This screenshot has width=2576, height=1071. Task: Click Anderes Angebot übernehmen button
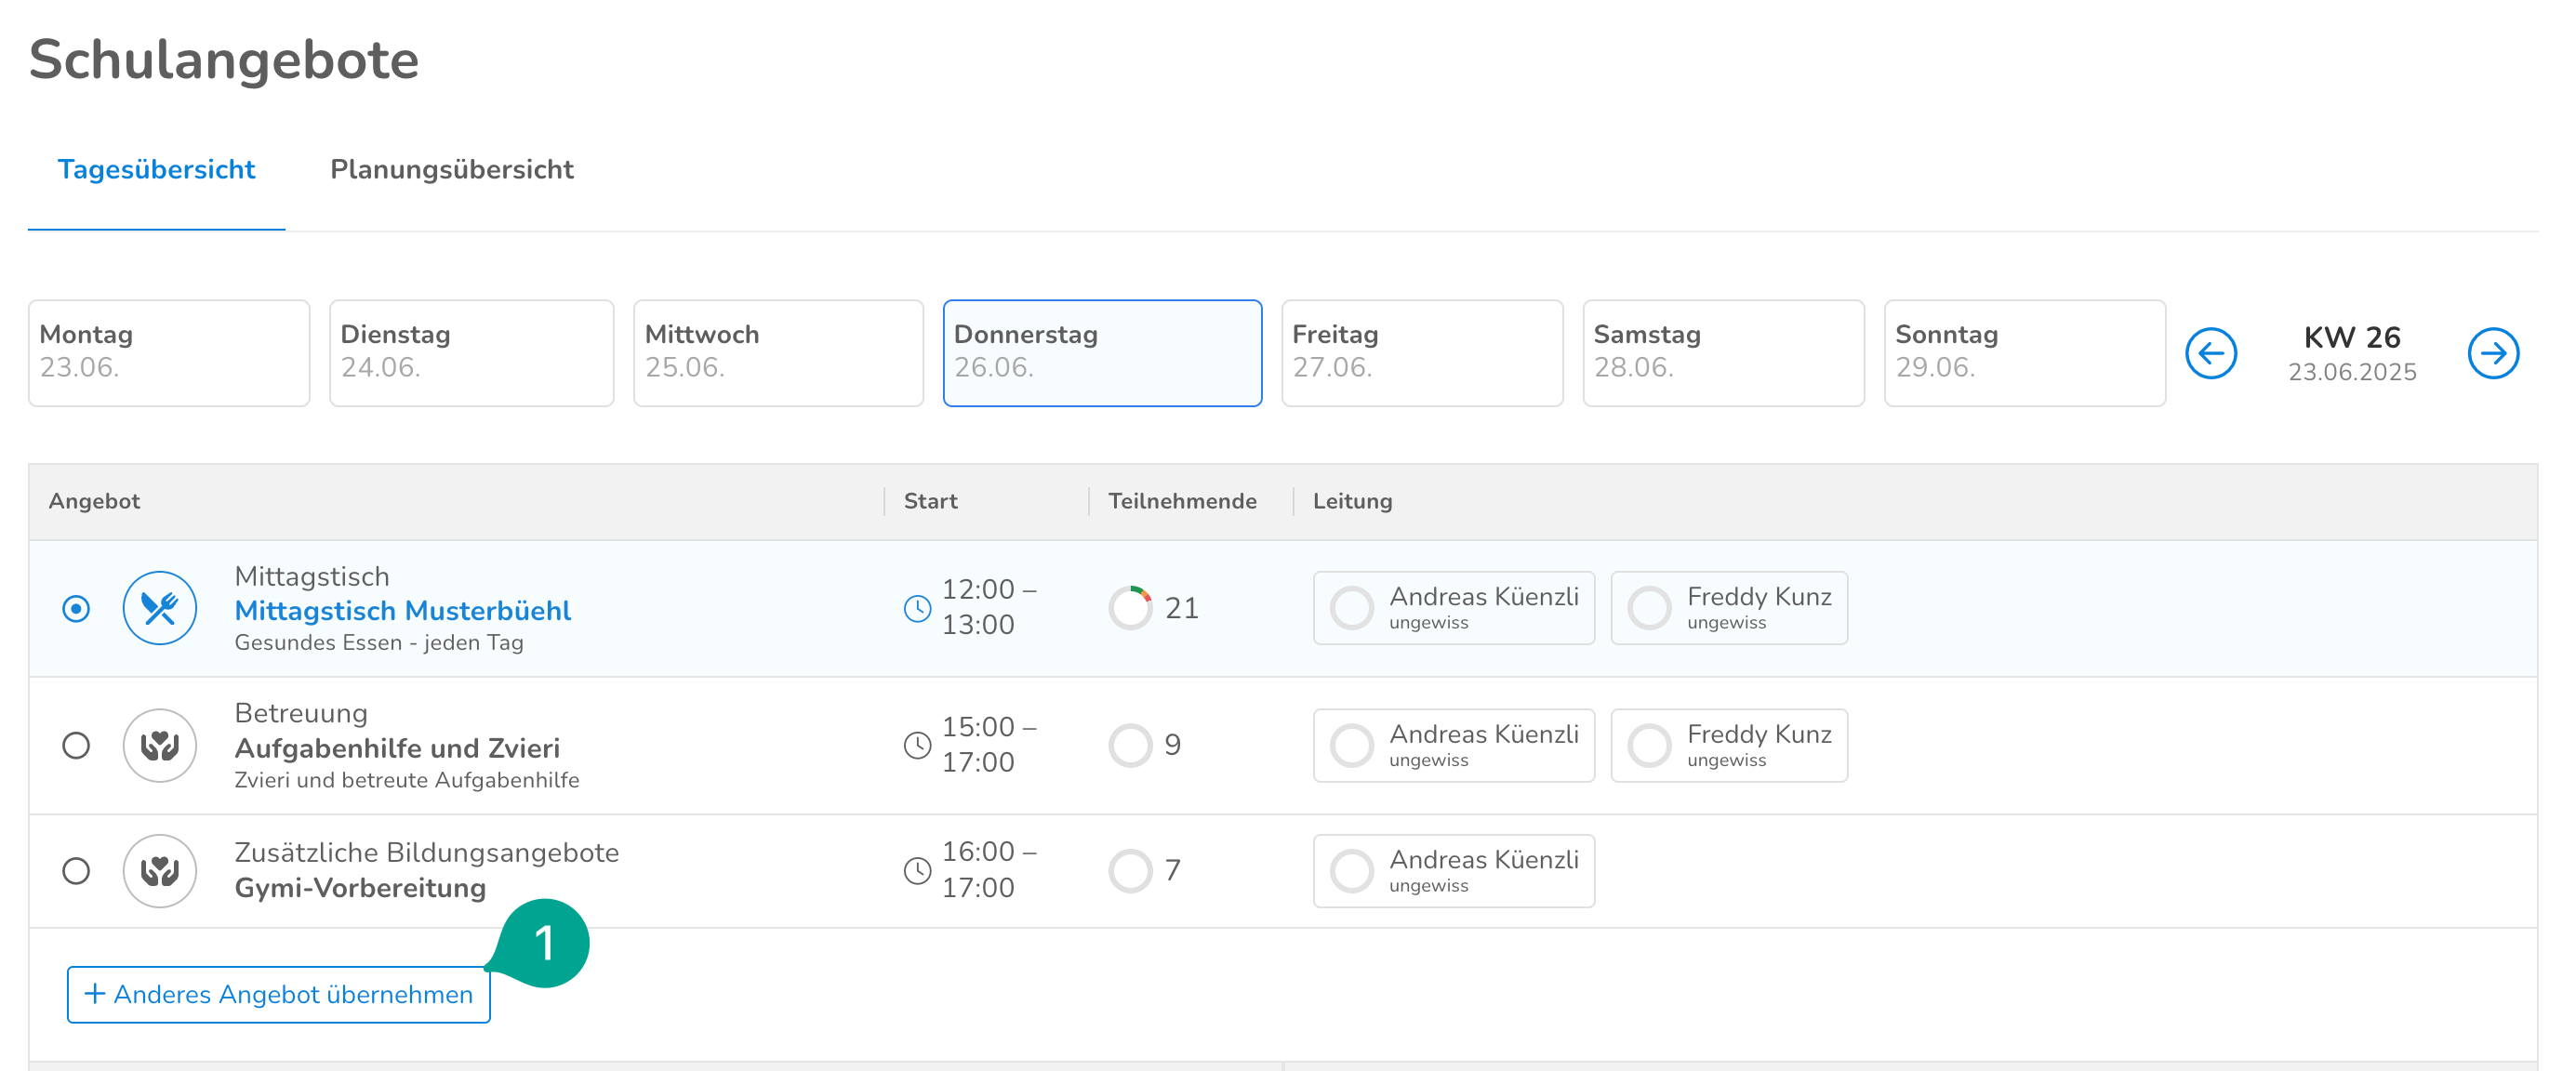[278, 994]
